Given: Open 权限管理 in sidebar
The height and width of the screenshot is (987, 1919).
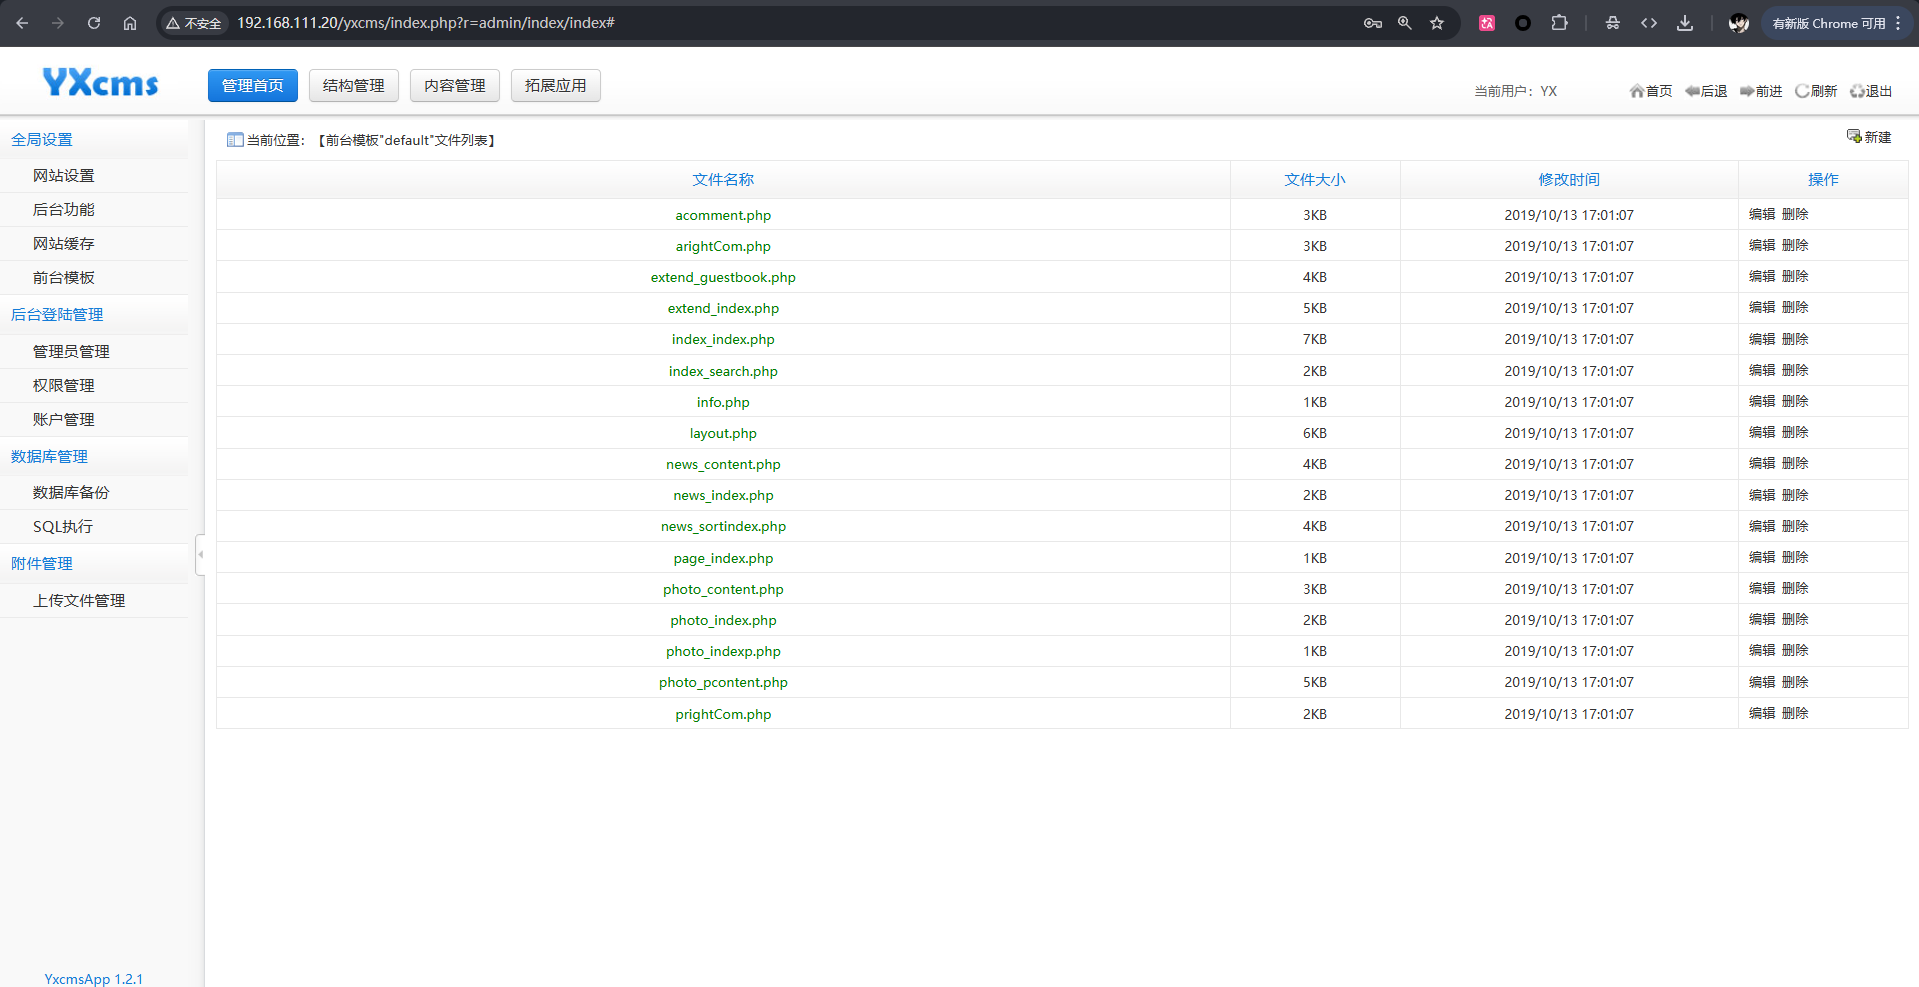Looking at the screenshot, I should 64,386.
